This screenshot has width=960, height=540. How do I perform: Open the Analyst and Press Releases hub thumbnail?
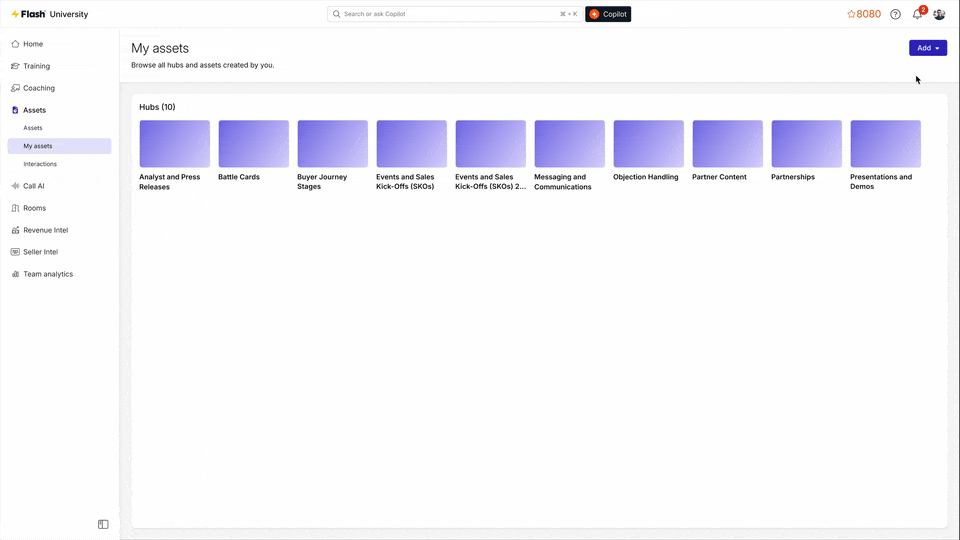point(174,144)
